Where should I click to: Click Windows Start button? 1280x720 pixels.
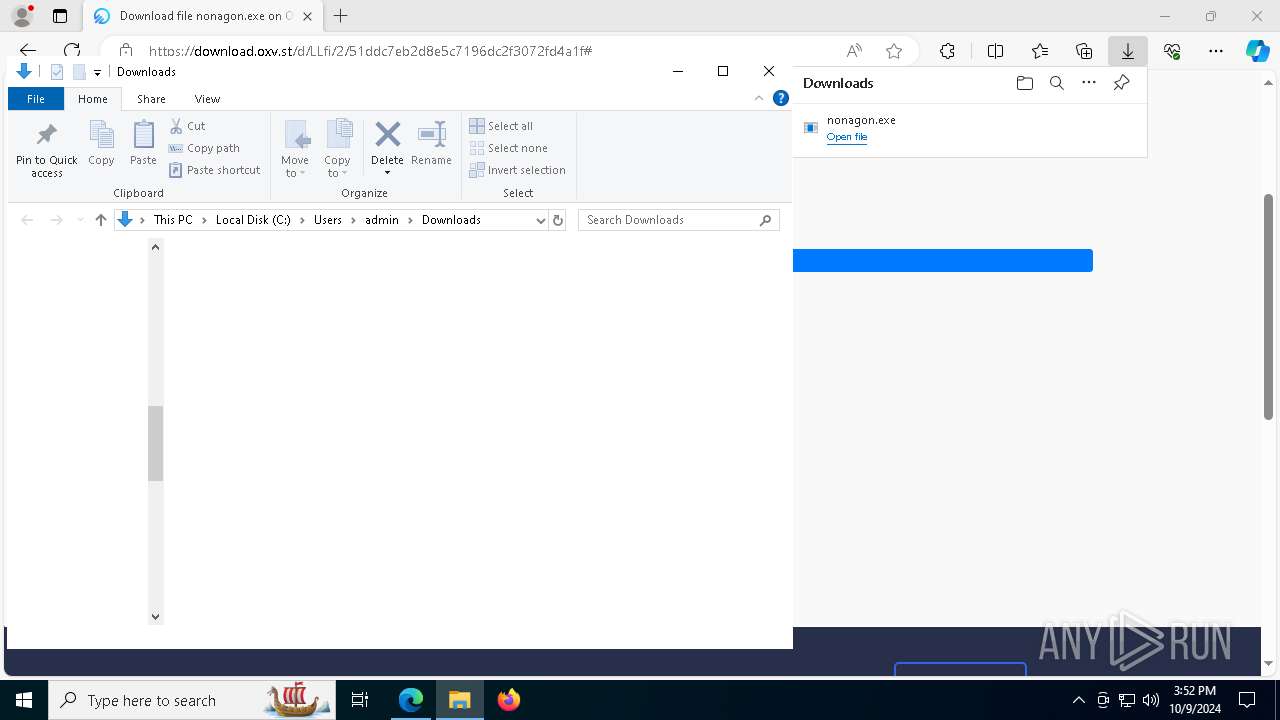24,700
